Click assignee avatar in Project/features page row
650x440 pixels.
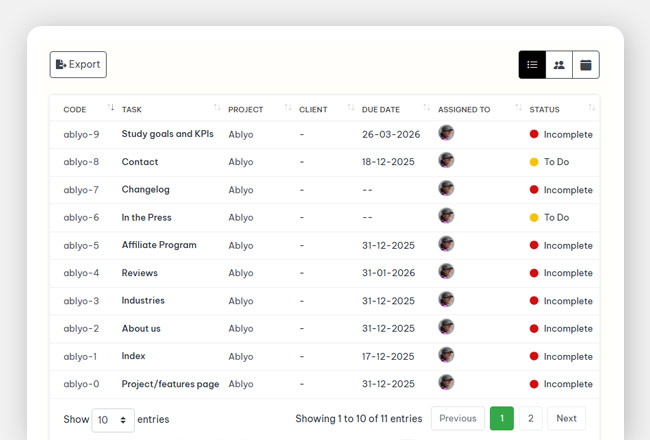coord(446,382)
